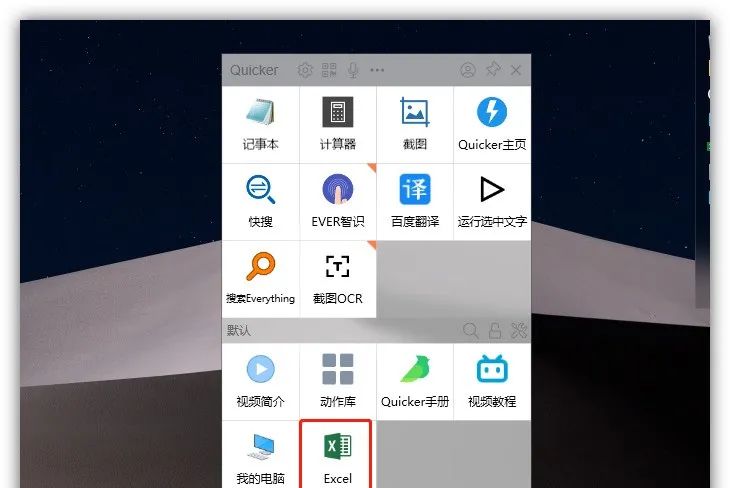Click the 默认 profile label
The image size is (730, 488).
click(239, 331)
